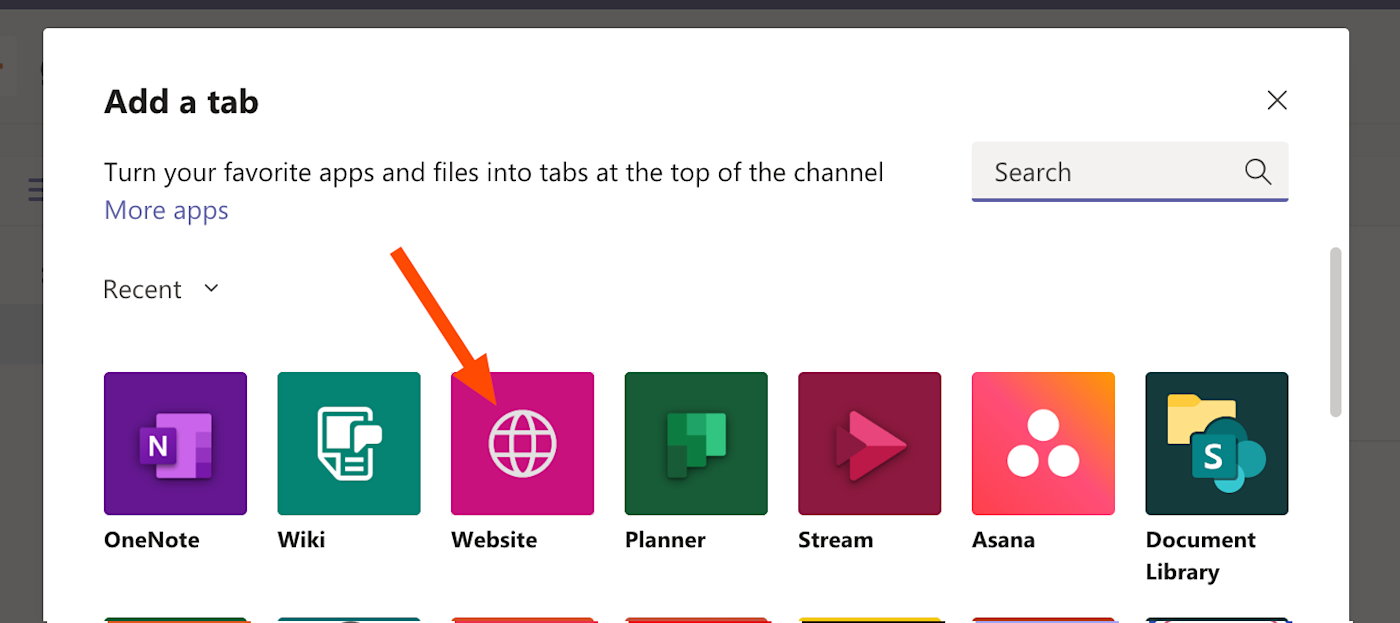The image size is (1400, 623).
Task: Add the Planner app tile
Action: (696, 443)
